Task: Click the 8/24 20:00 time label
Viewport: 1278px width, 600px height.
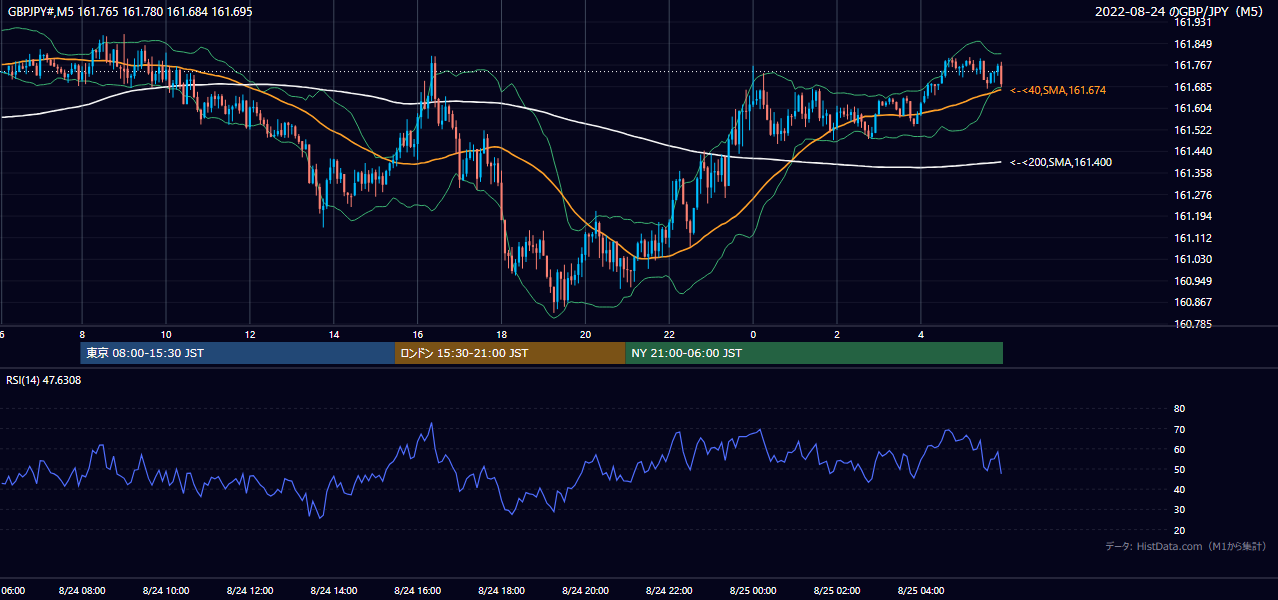Action: coord(586,590)
